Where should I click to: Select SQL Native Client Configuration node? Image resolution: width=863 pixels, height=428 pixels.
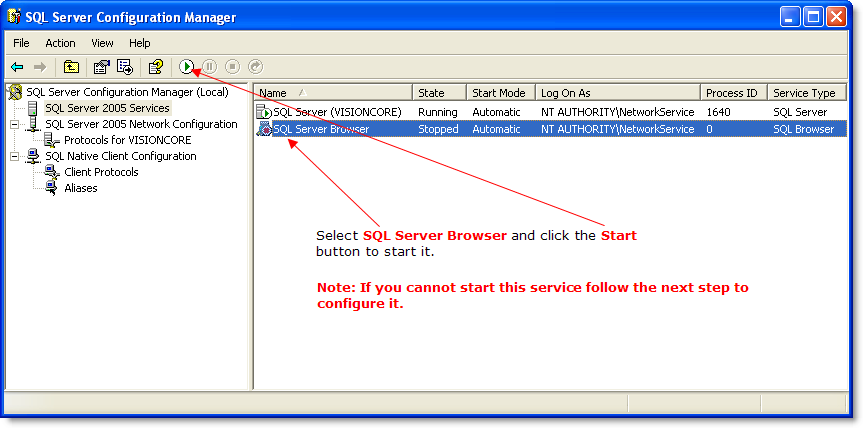coord(121,156)
